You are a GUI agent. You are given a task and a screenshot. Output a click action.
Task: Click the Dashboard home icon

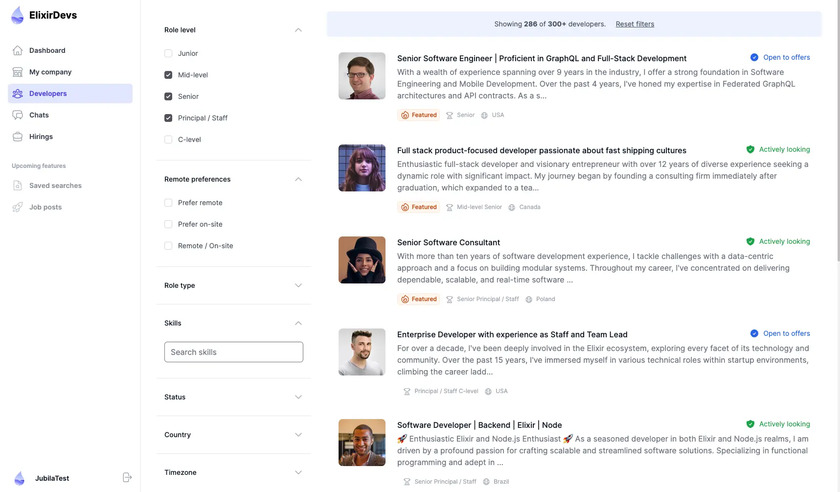[18, 50]
